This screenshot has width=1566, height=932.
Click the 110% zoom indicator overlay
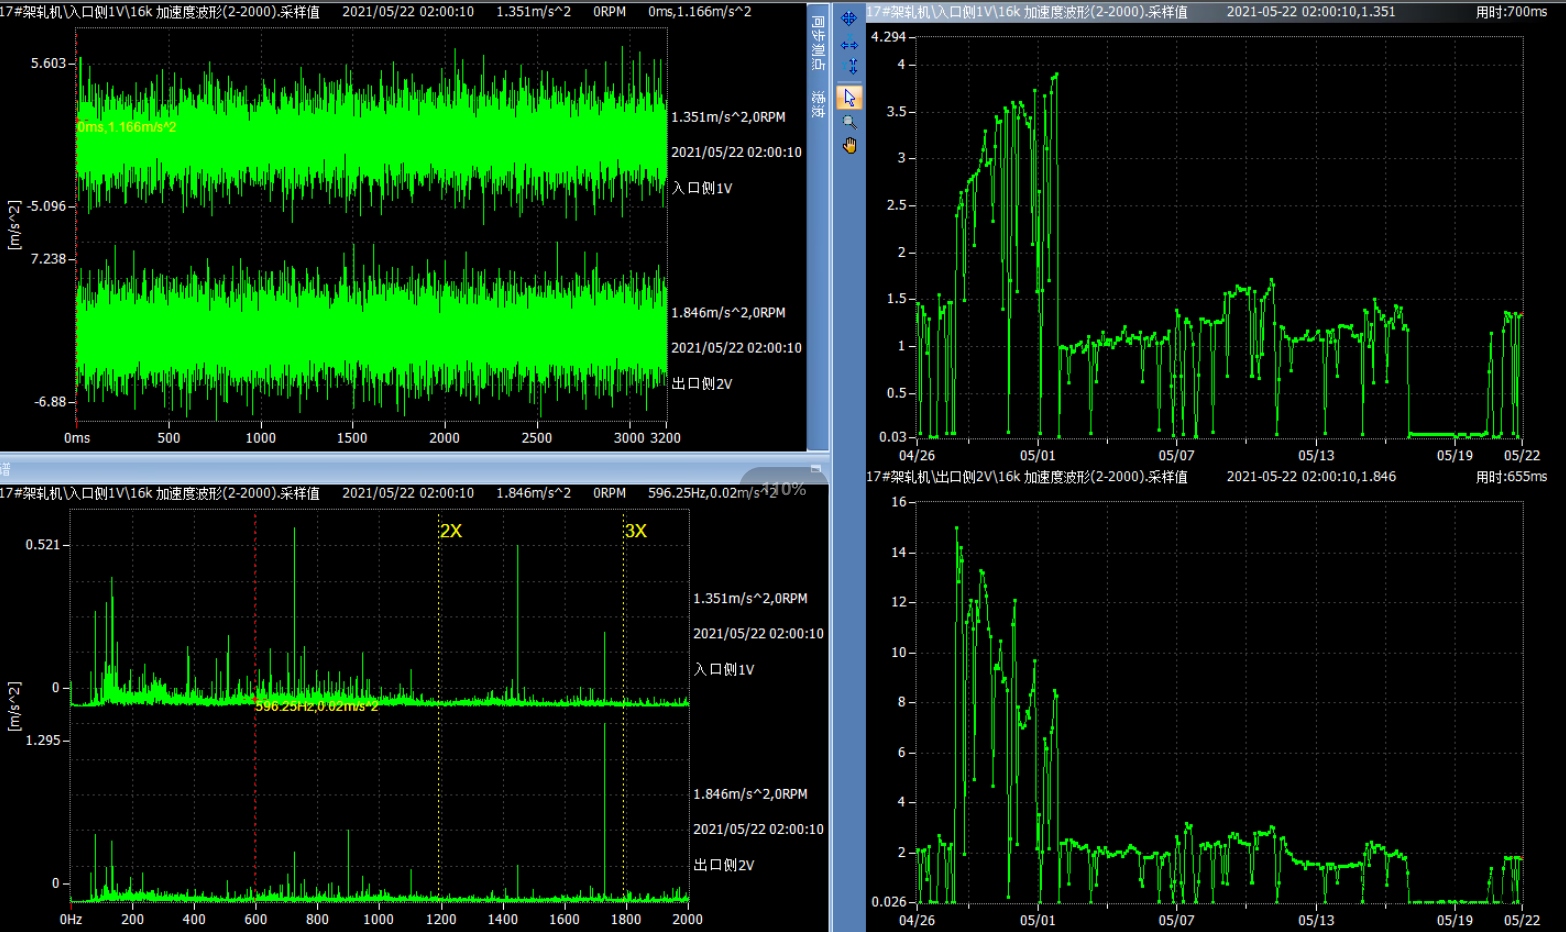pos(783,489)
